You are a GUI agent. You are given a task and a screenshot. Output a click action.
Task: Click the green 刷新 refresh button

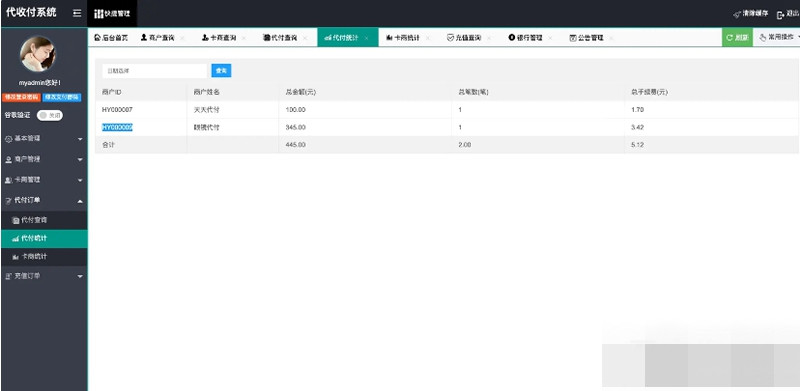coord(737,38)
